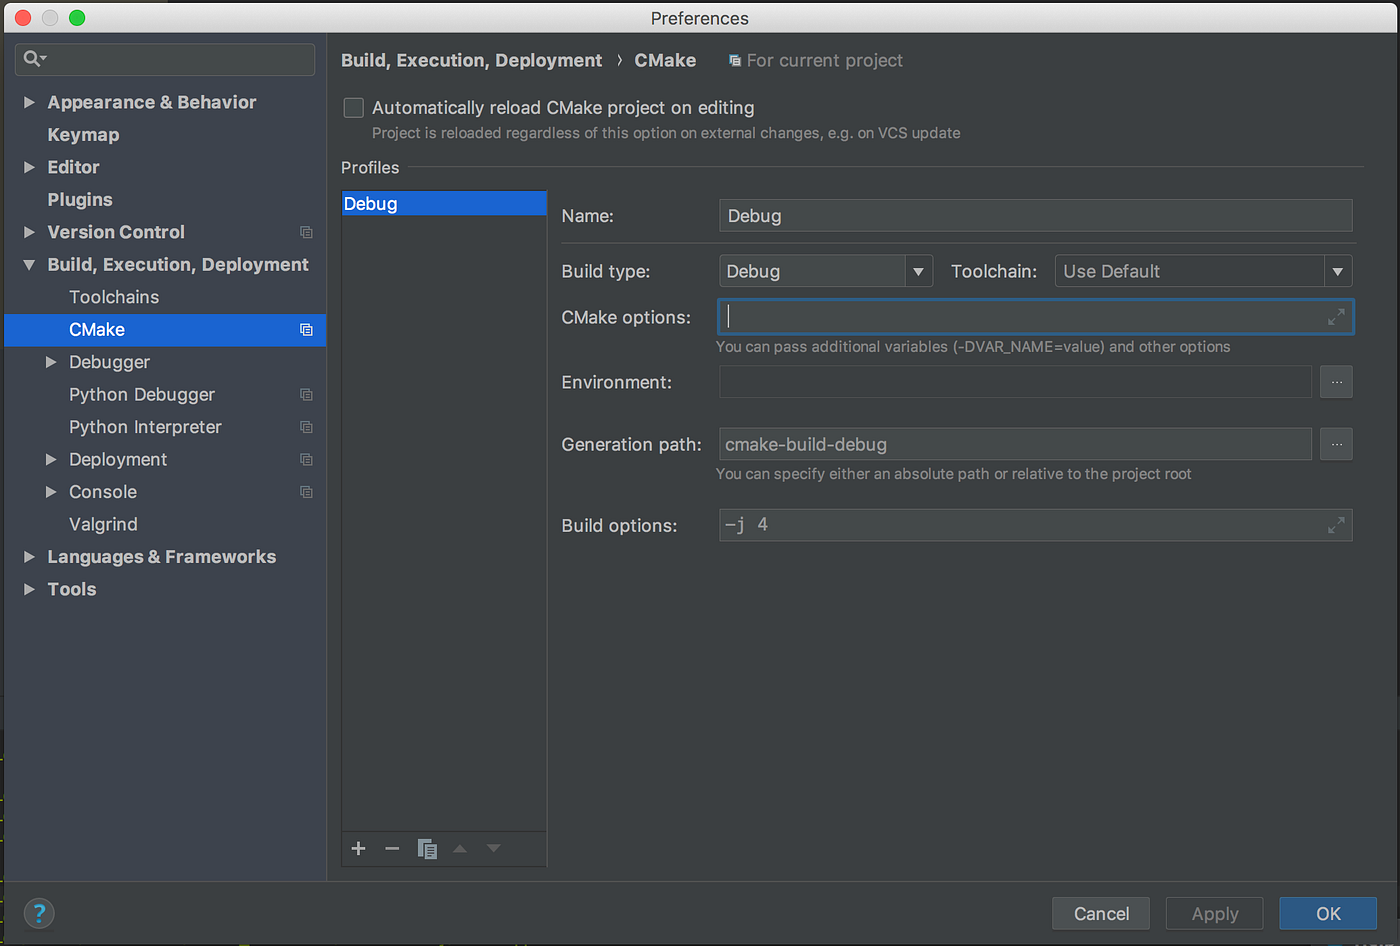Add a new CMake profile
The height and width of the screenshot is (946, 1400).
pos(358,848)
